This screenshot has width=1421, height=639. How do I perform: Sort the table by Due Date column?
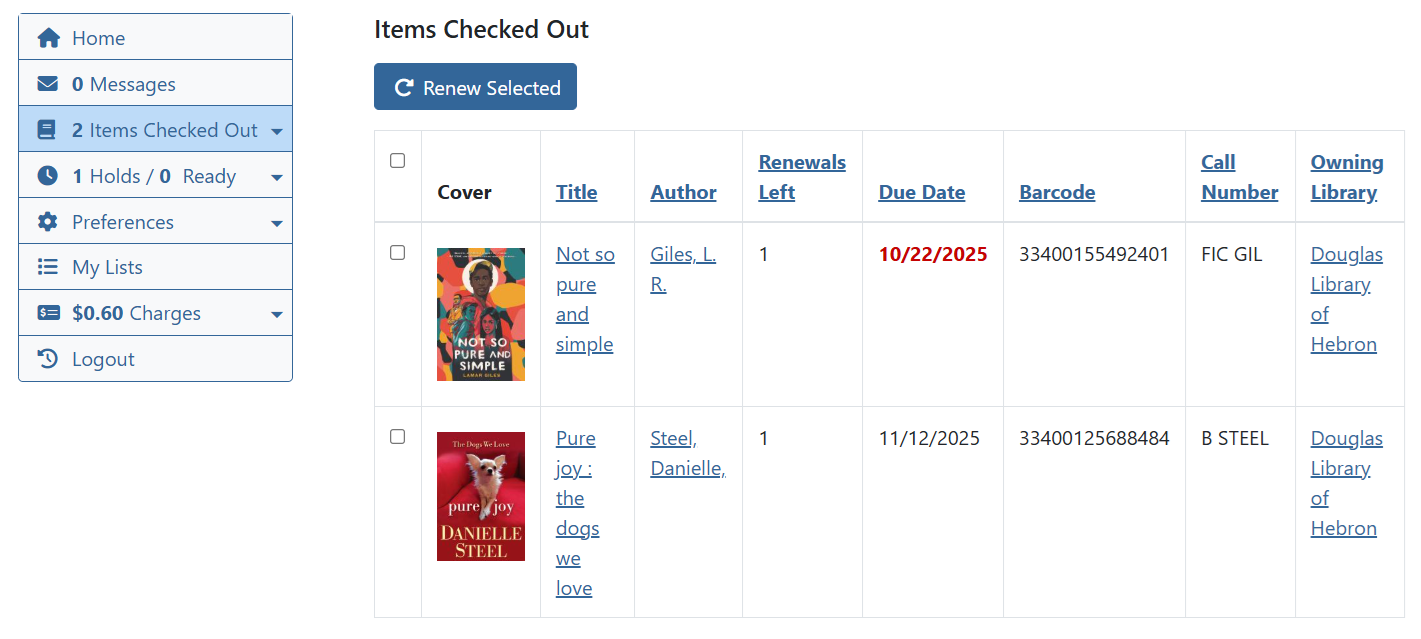(x=921, y=192)
